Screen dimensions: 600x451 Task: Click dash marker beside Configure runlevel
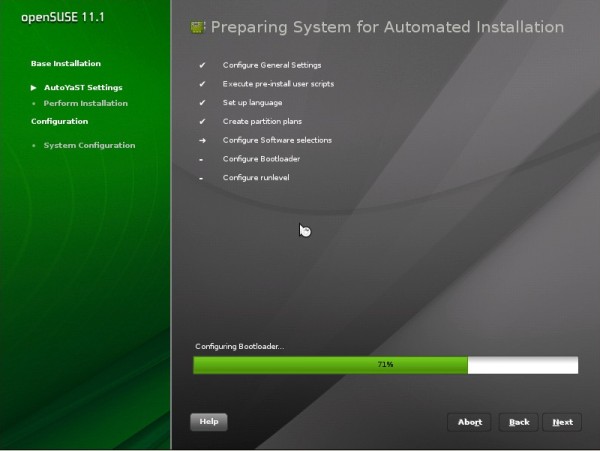tap(201, 178)
